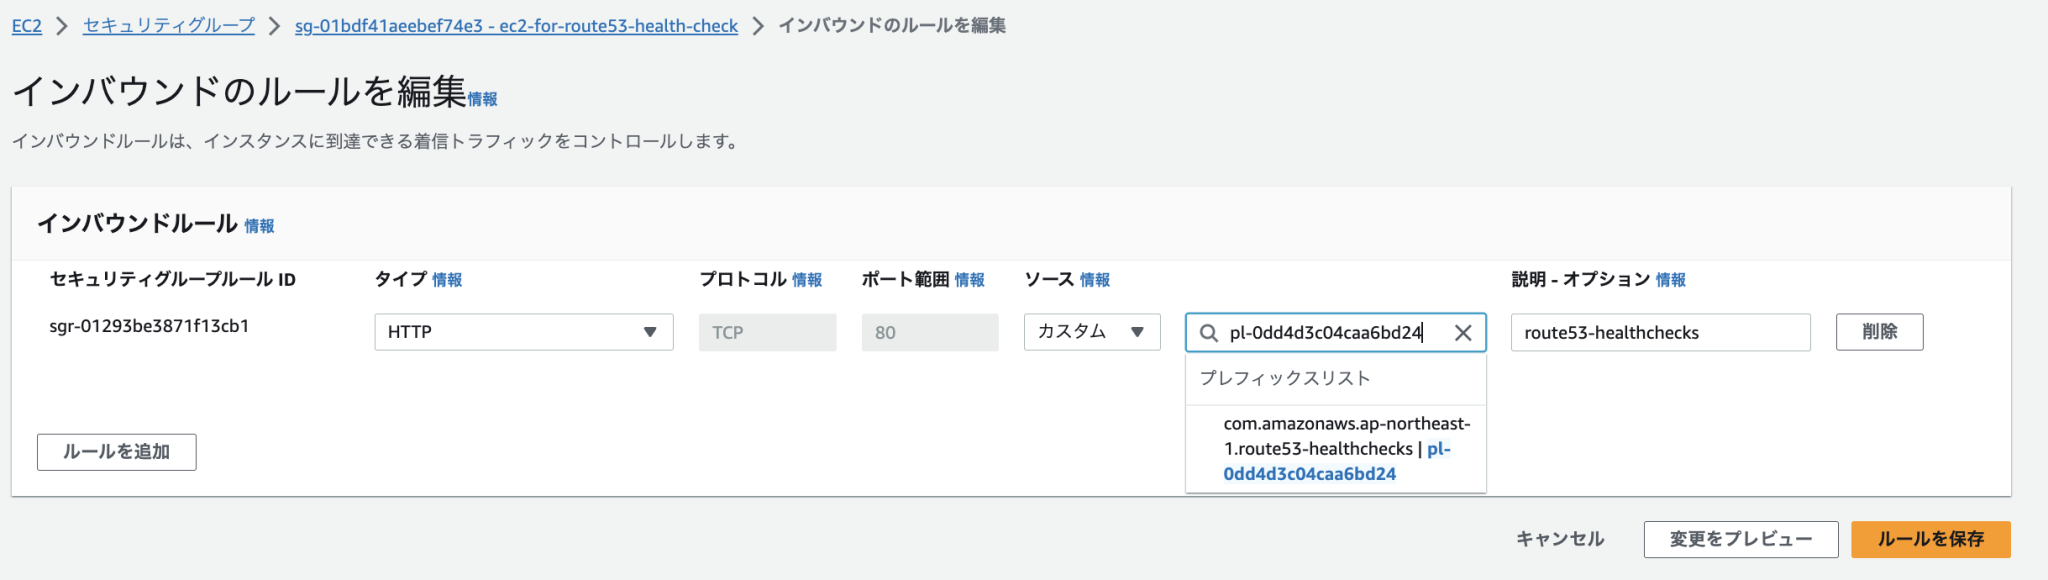Click ルールを追加 button
This screenshot has width=2048, height=580.
coord(117,452)
